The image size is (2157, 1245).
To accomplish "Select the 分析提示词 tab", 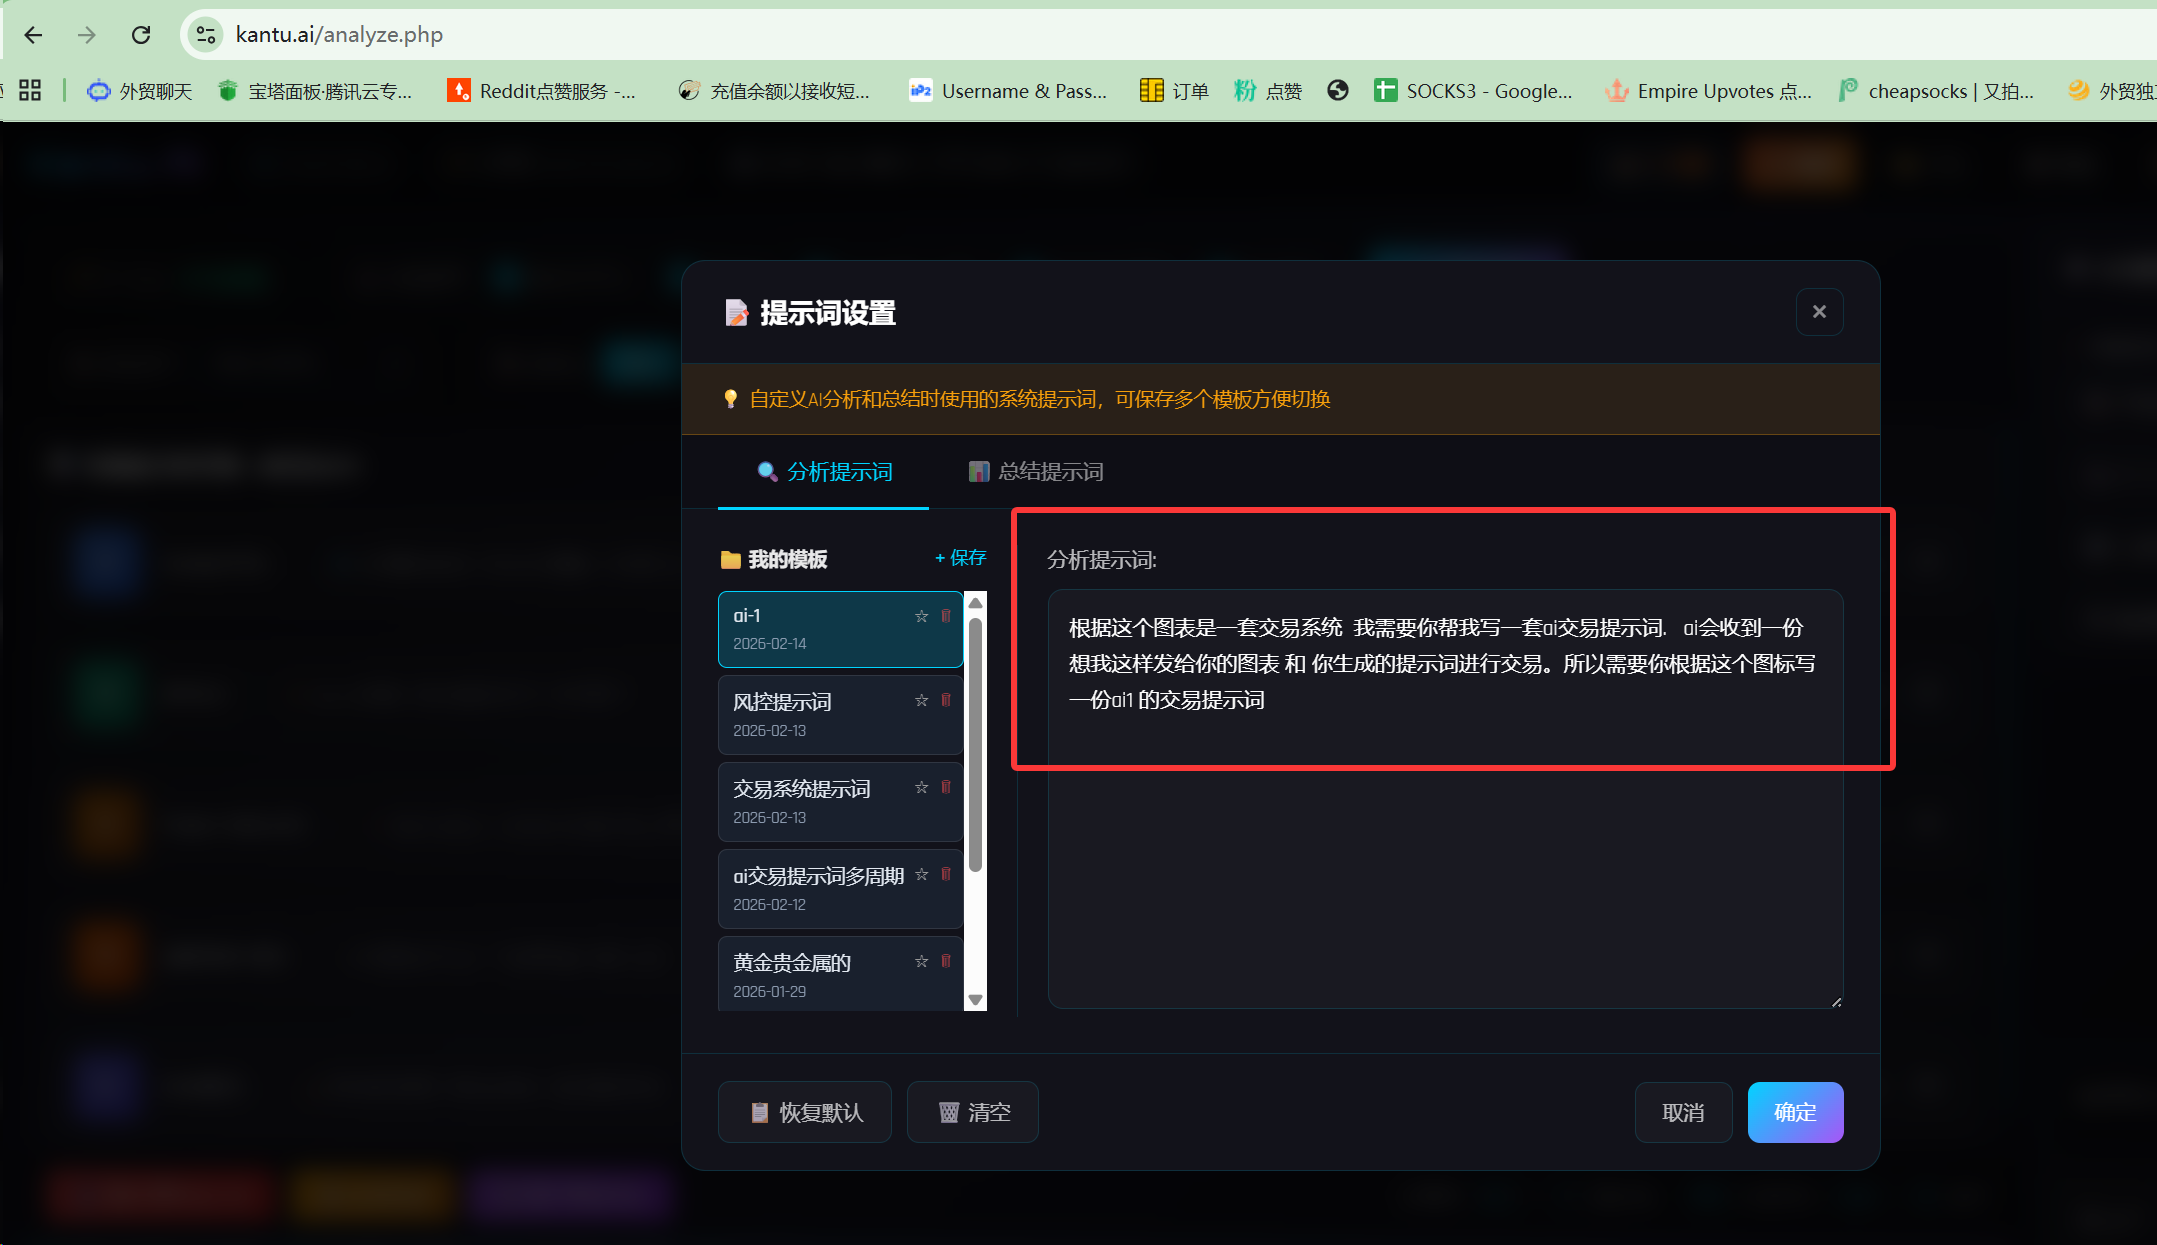I will (x=824, y=472).
